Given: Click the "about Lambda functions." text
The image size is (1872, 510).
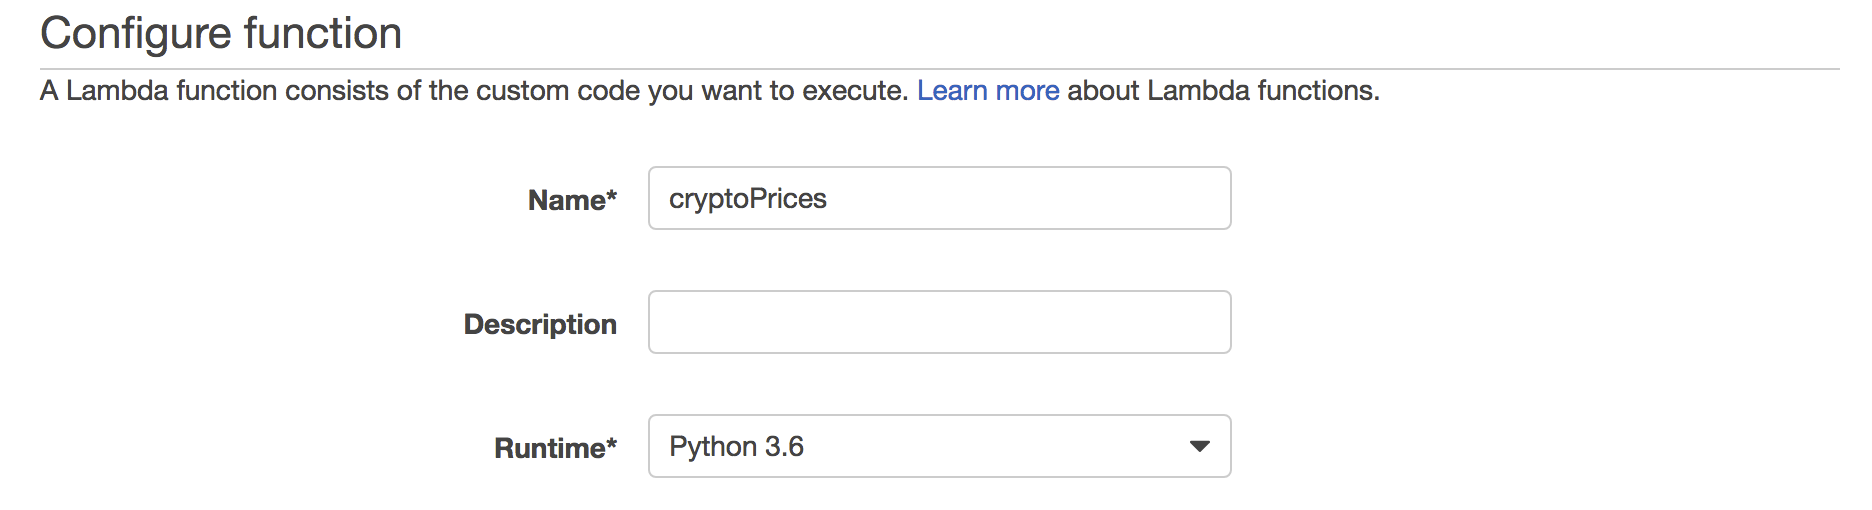Looking at the screenshot, I should [x=1223, y=91].
